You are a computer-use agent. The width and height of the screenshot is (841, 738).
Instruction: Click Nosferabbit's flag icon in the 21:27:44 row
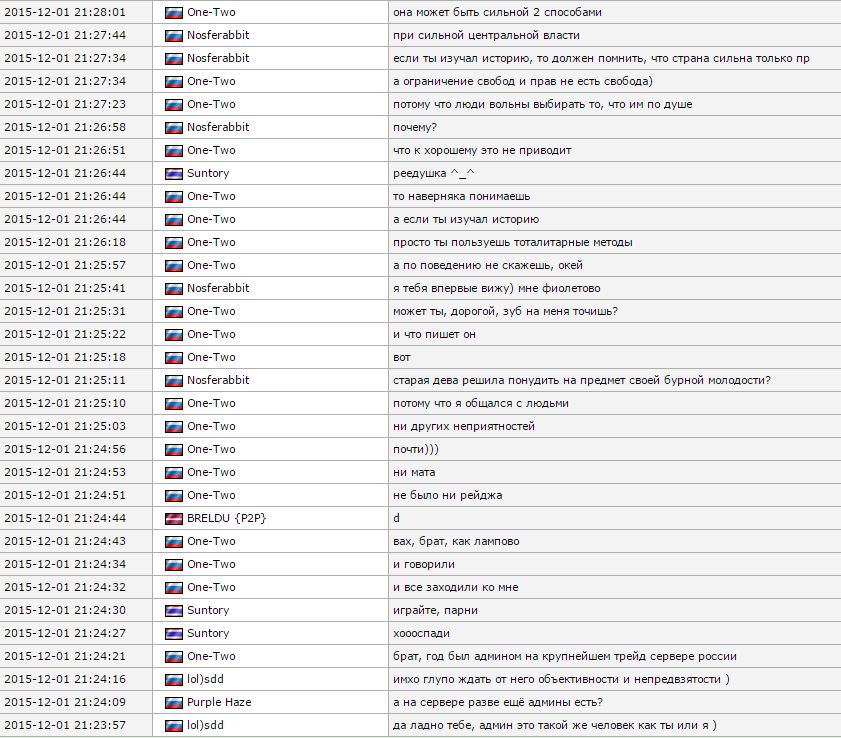tap(173, 35)
